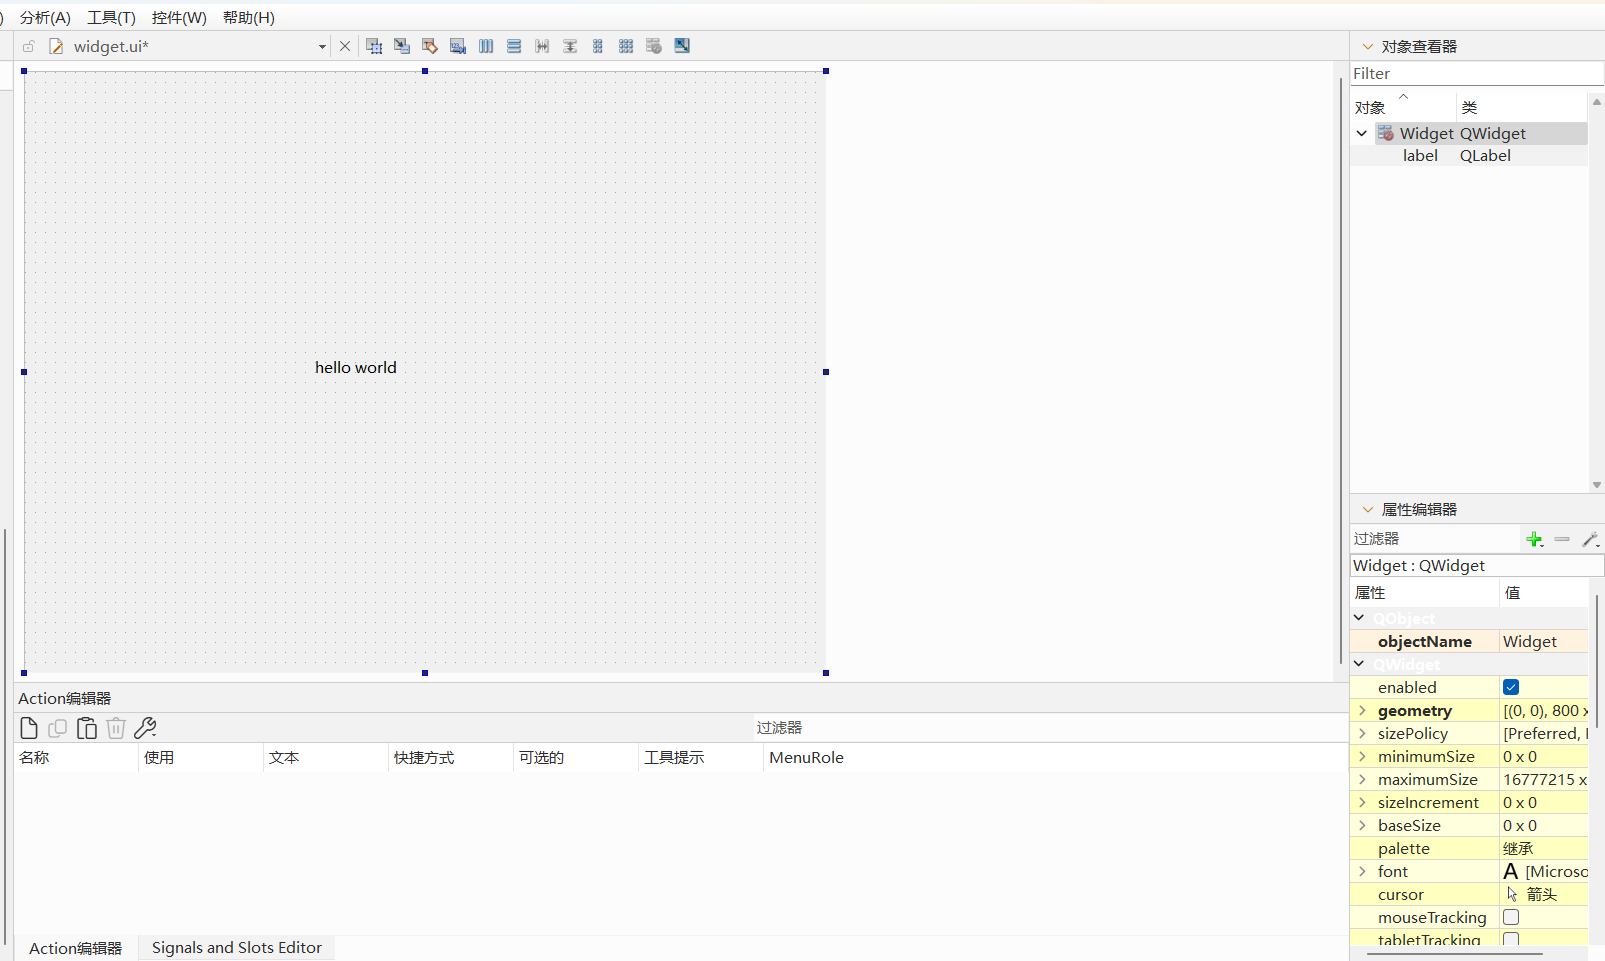Switch to Signals and Slots Editor tab
1605x961 pixels.
pyautogui.click(x=237, y=948)
